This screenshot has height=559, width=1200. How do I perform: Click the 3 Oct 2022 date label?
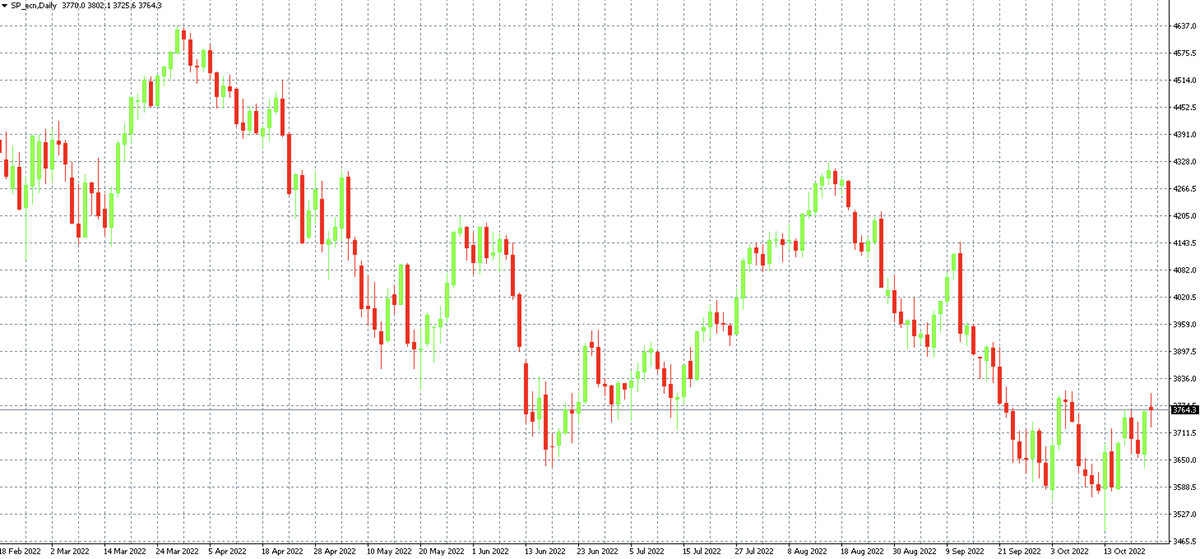1072,551
